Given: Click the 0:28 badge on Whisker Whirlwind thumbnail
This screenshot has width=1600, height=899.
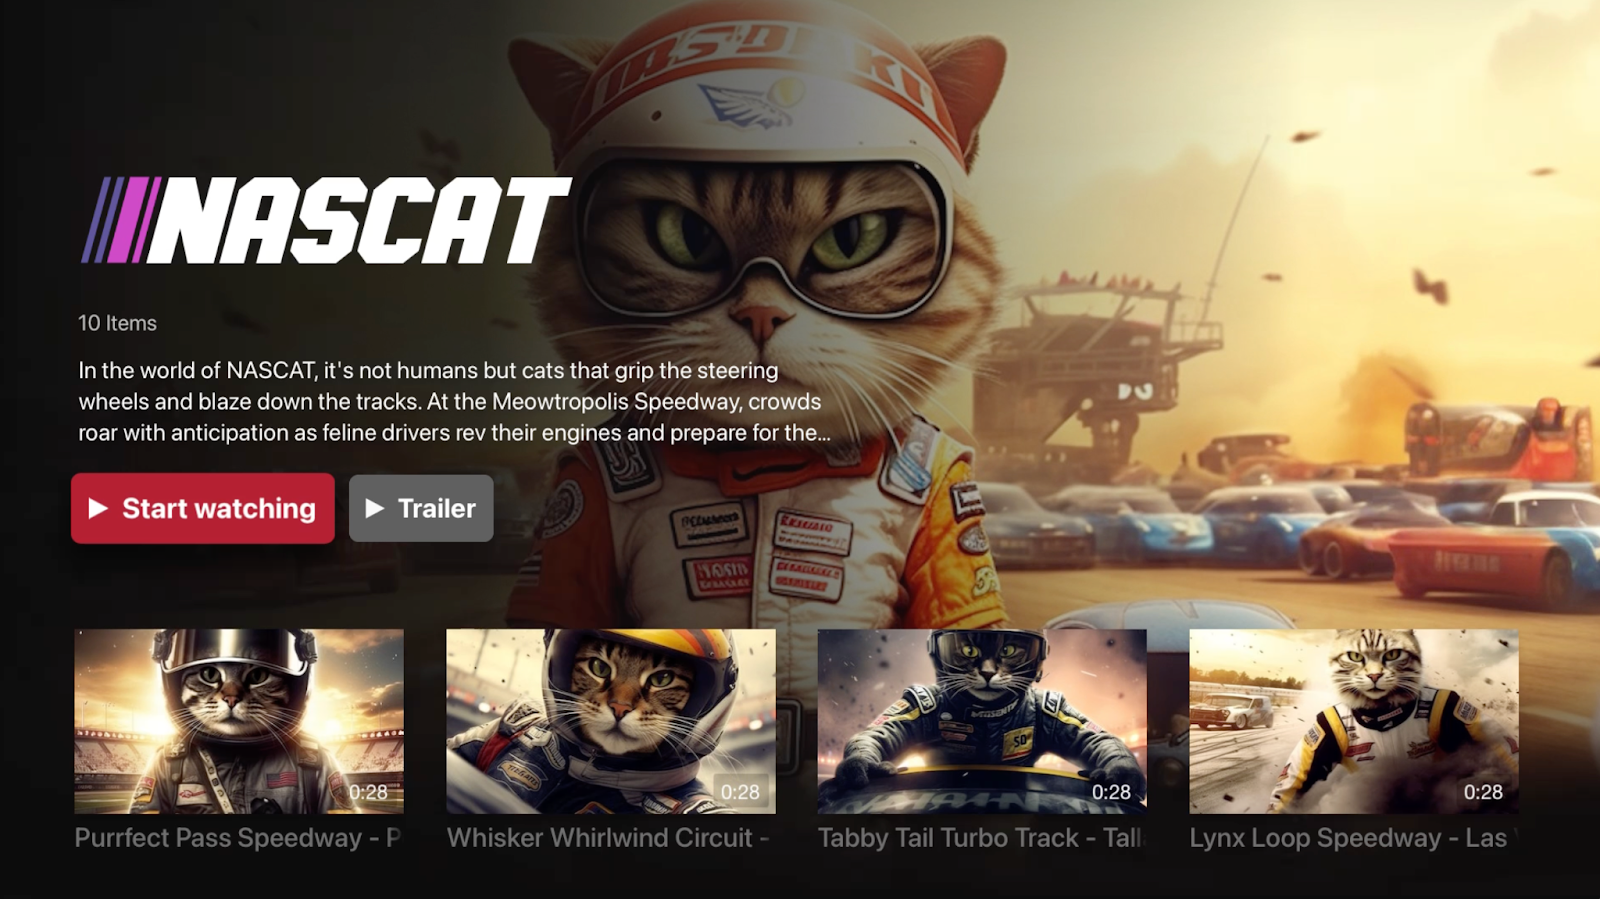Looking at the screenshot, I should tap(740, 792).
